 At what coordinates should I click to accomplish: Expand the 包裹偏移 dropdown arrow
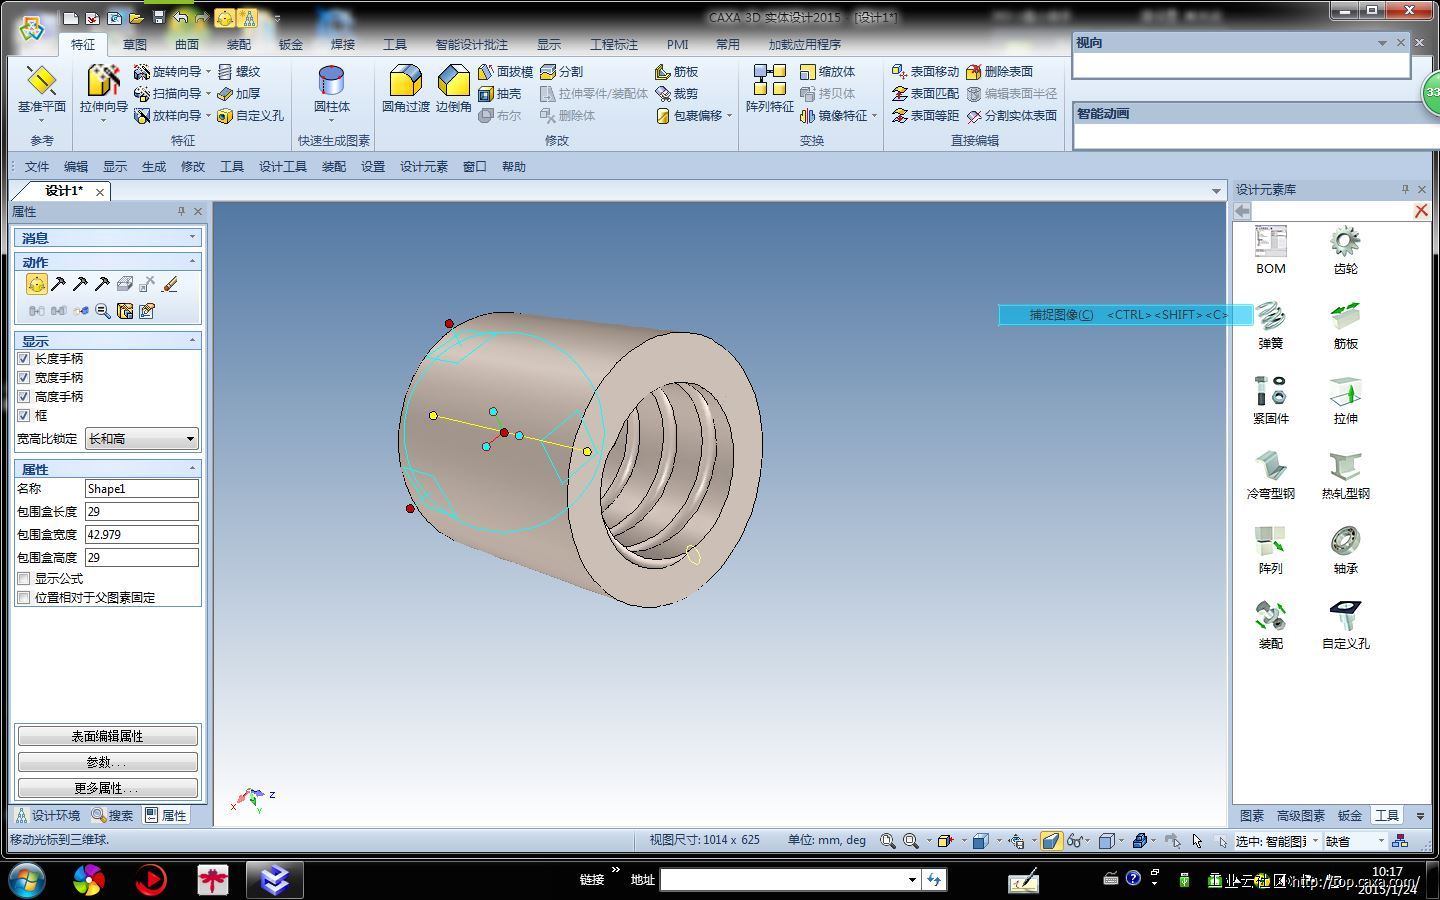pos(729,116)
